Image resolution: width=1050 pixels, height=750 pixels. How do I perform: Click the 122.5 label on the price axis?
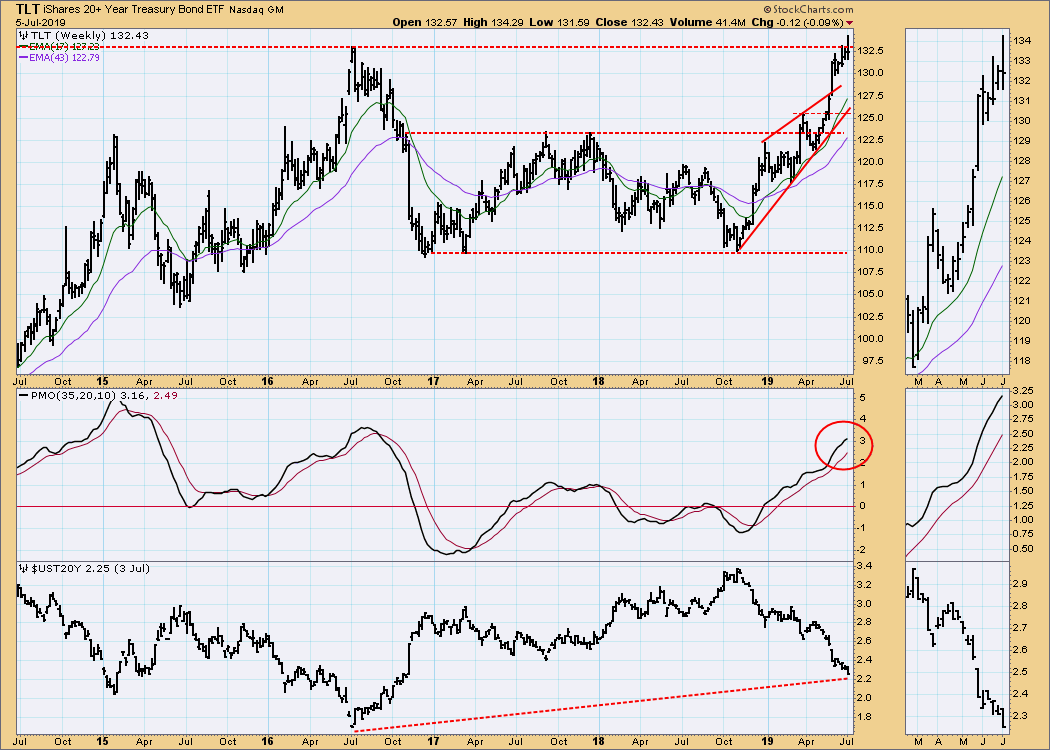point(871,139)
